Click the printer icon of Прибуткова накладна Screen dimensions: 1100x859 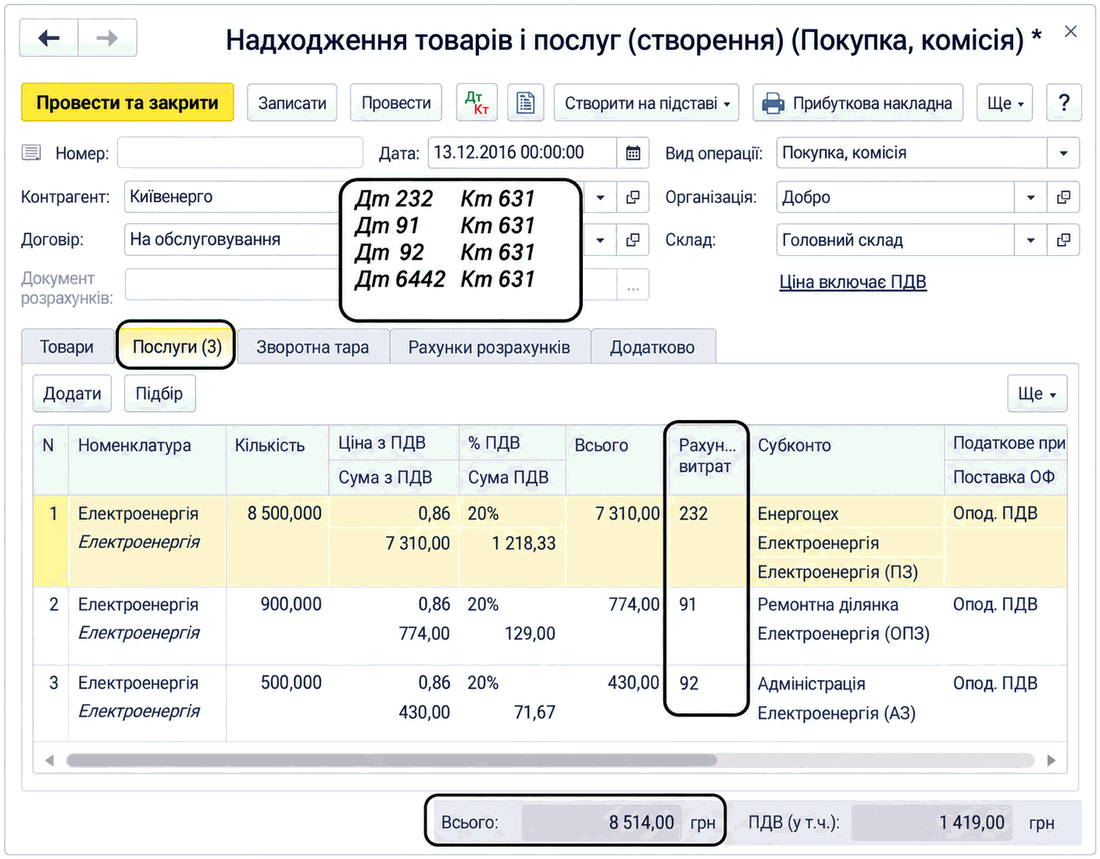(773, 103)
